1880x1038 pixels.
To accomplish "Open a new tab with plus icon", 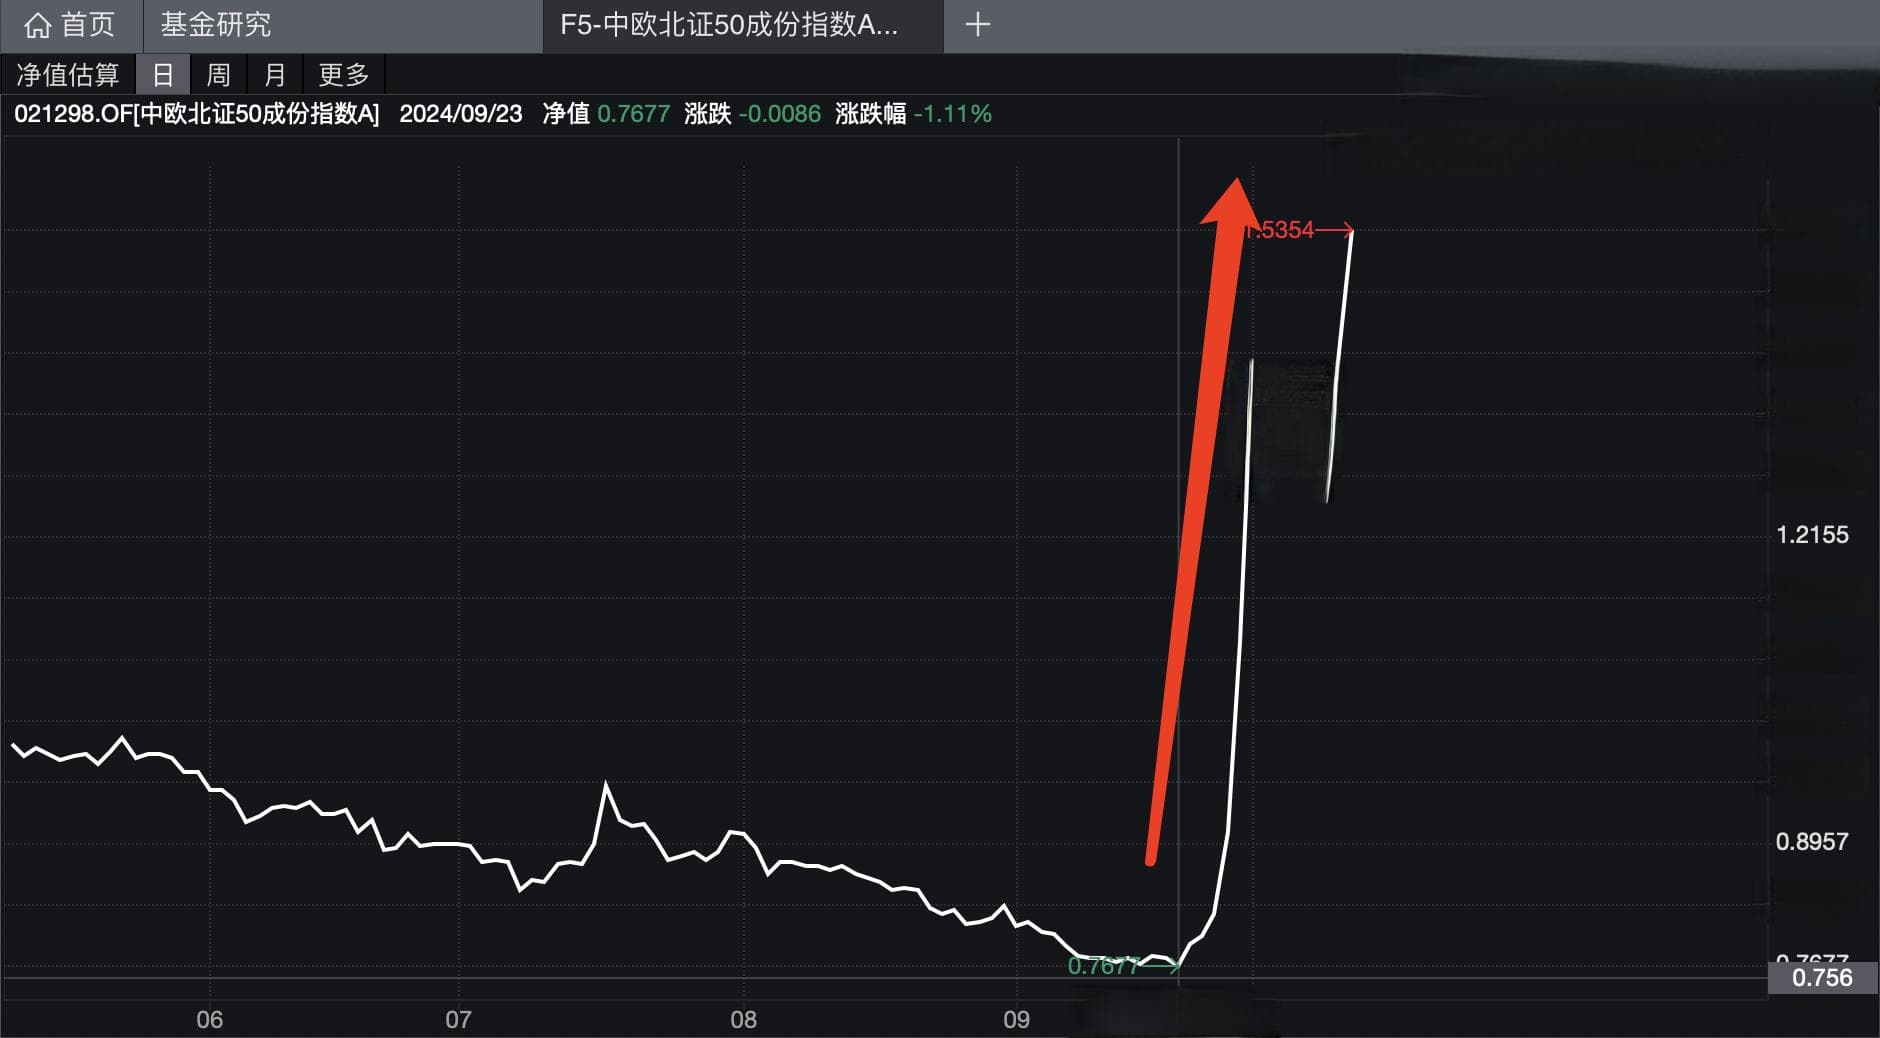I will pos(978,24).
